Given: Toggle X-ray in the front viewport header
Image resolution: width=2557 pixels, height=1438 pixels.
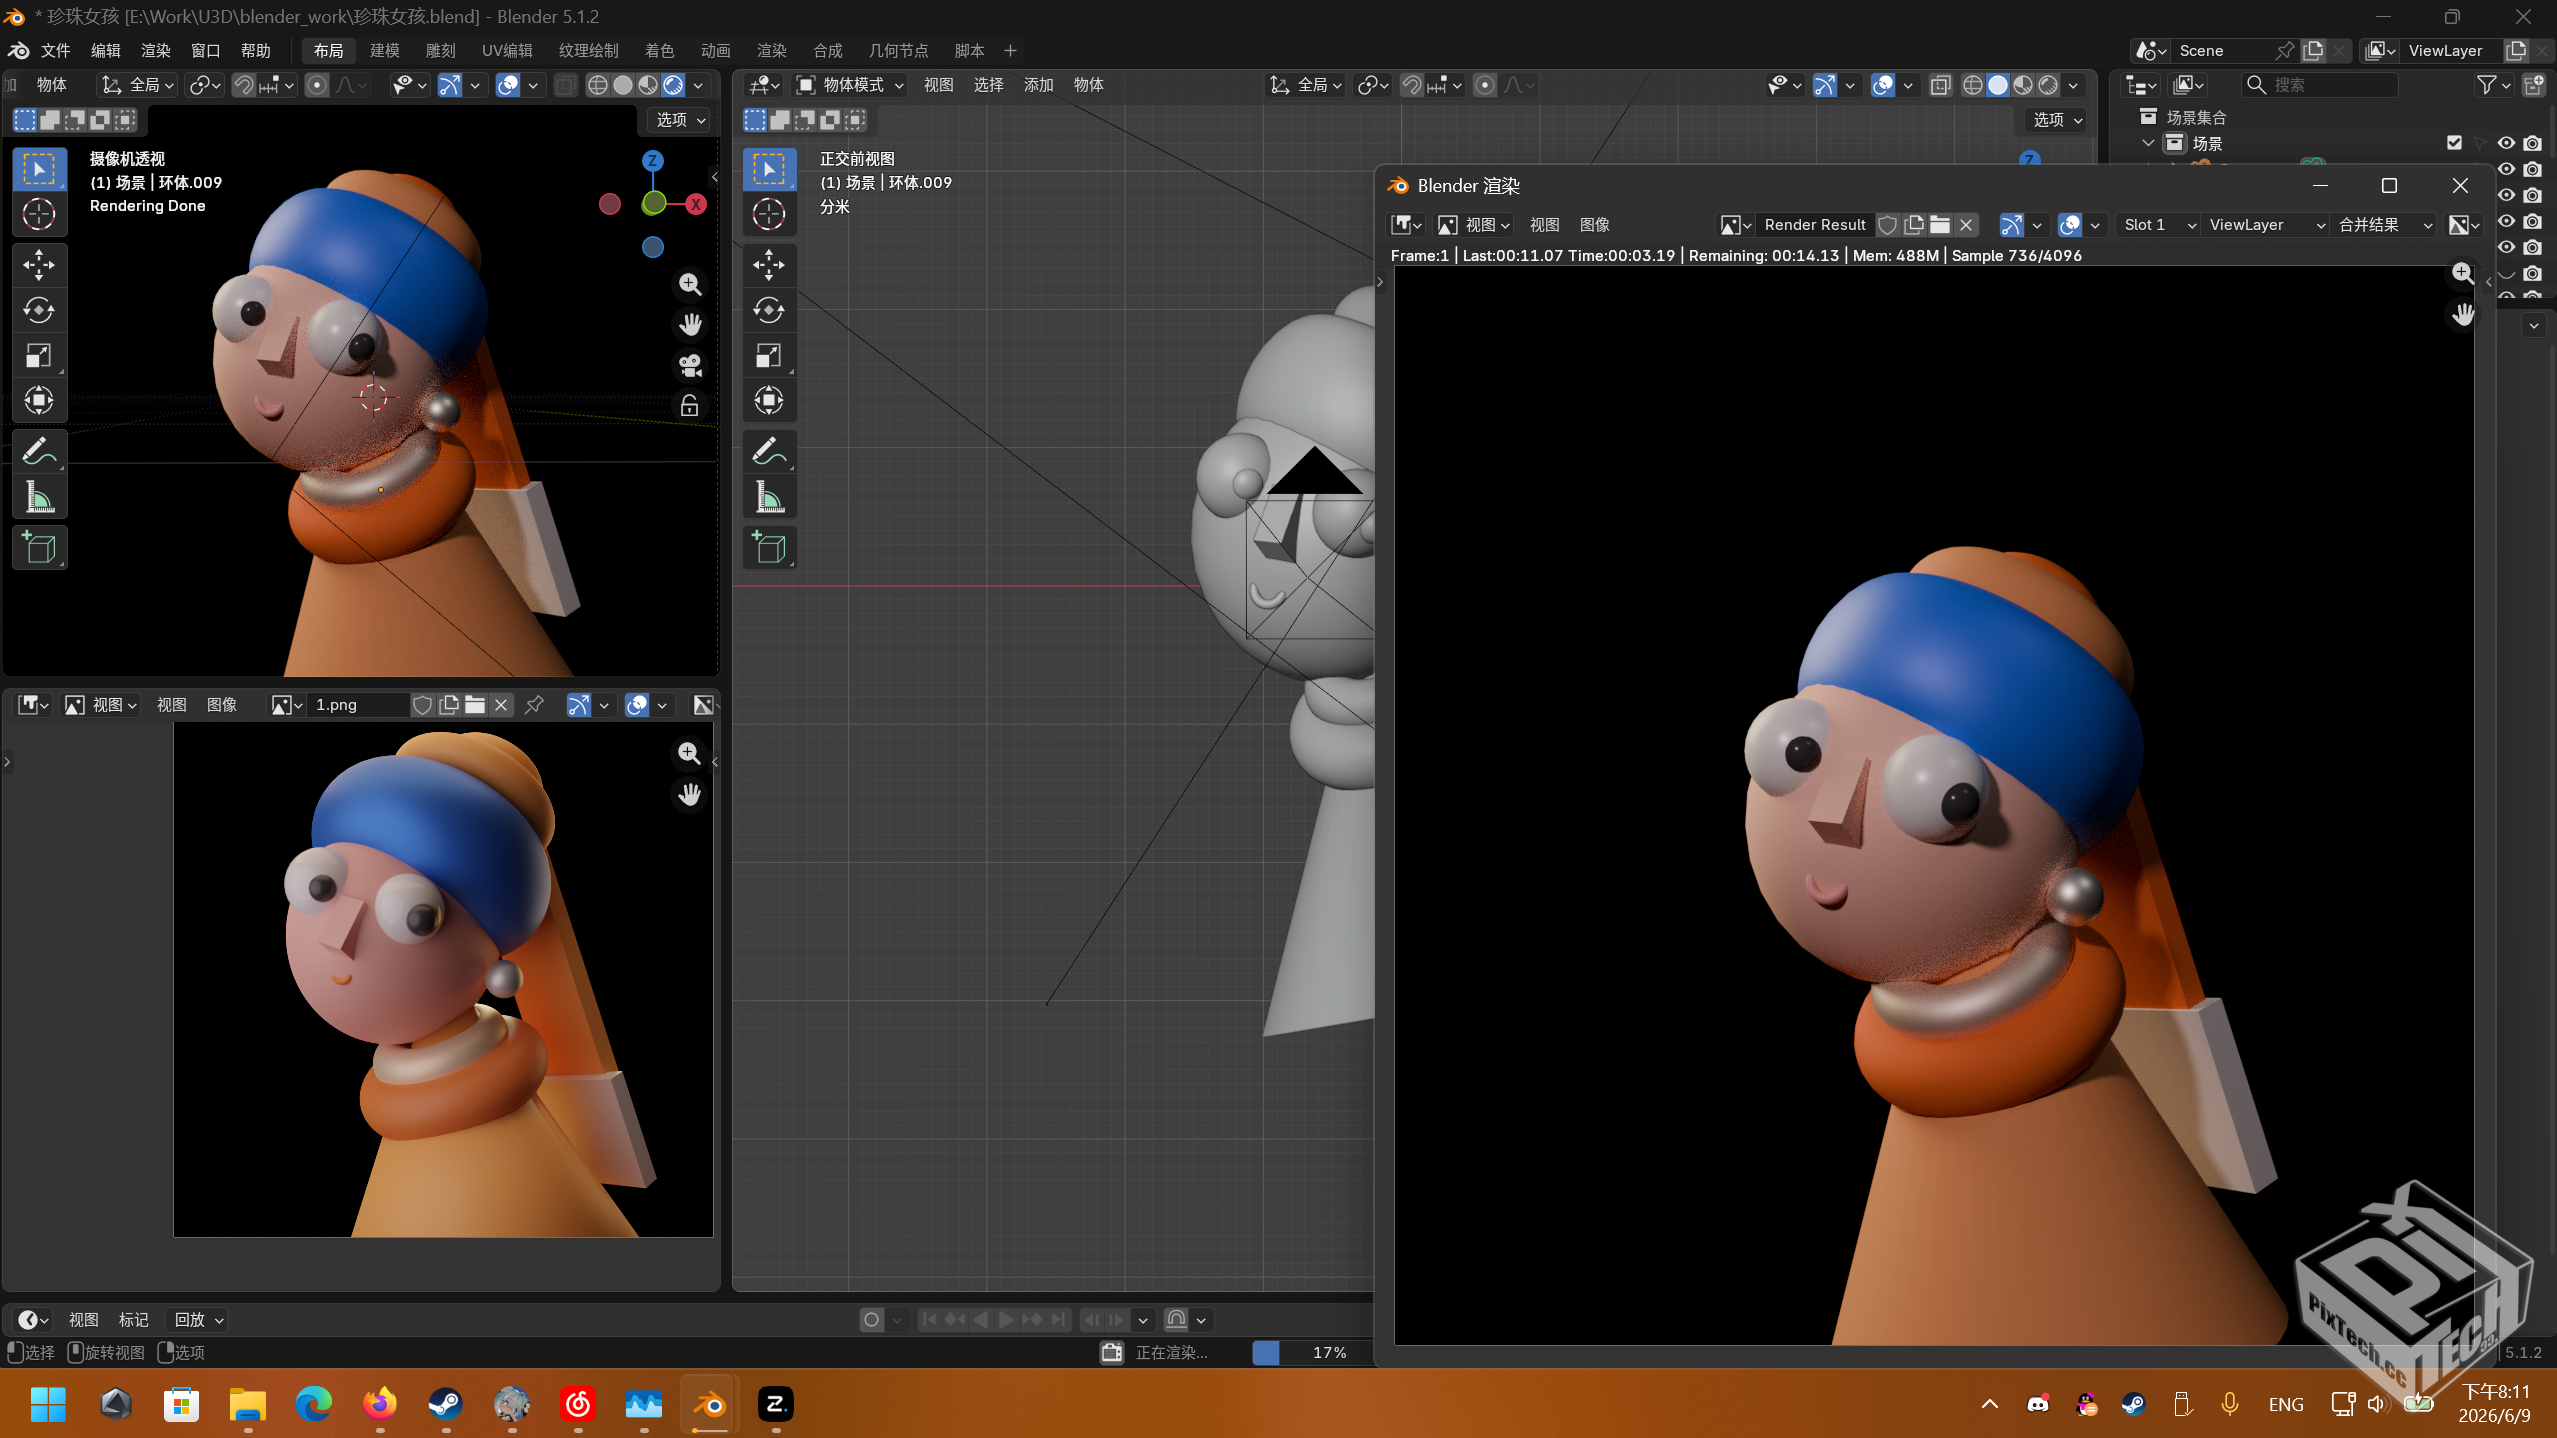Looking at the screenshot, I should click(x=1940, y=85).
